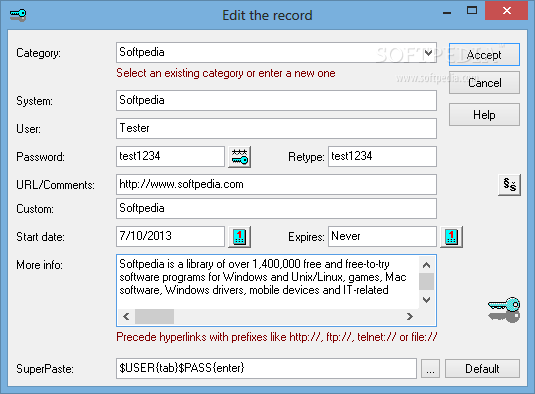Viewport: 535px width, 394px height.
Task: Open the Start date calendar picker
Action: click(x=240, y=237)
